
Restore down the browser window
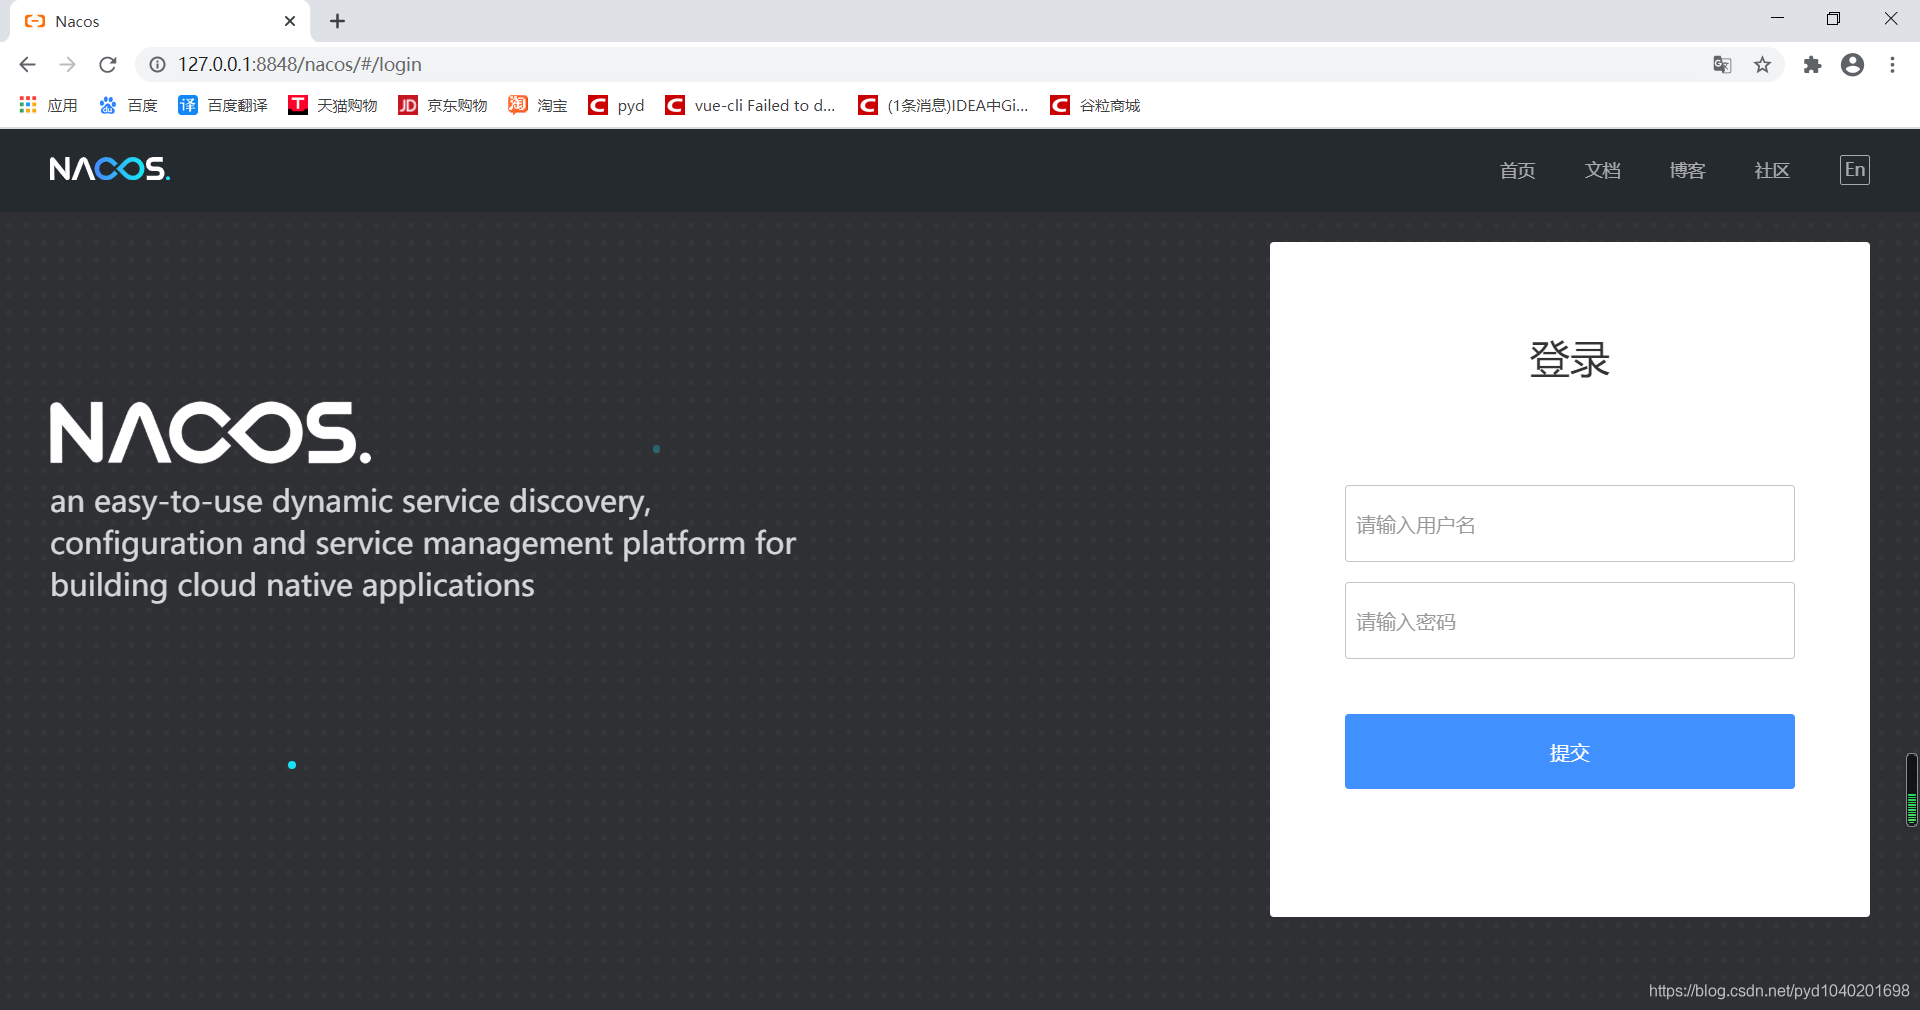coord(1833,19)
